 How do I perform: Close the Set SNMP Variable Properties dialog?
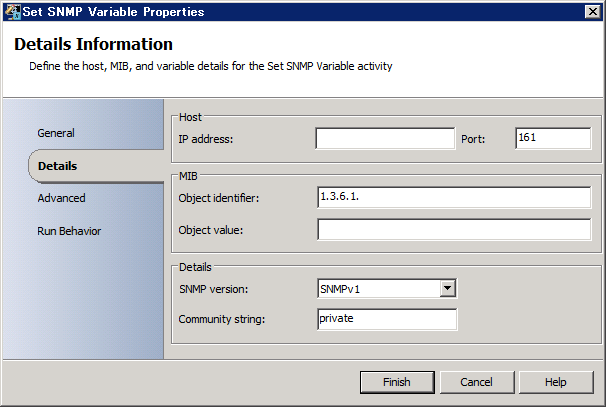pyautogui.click(x=592, y=12)
